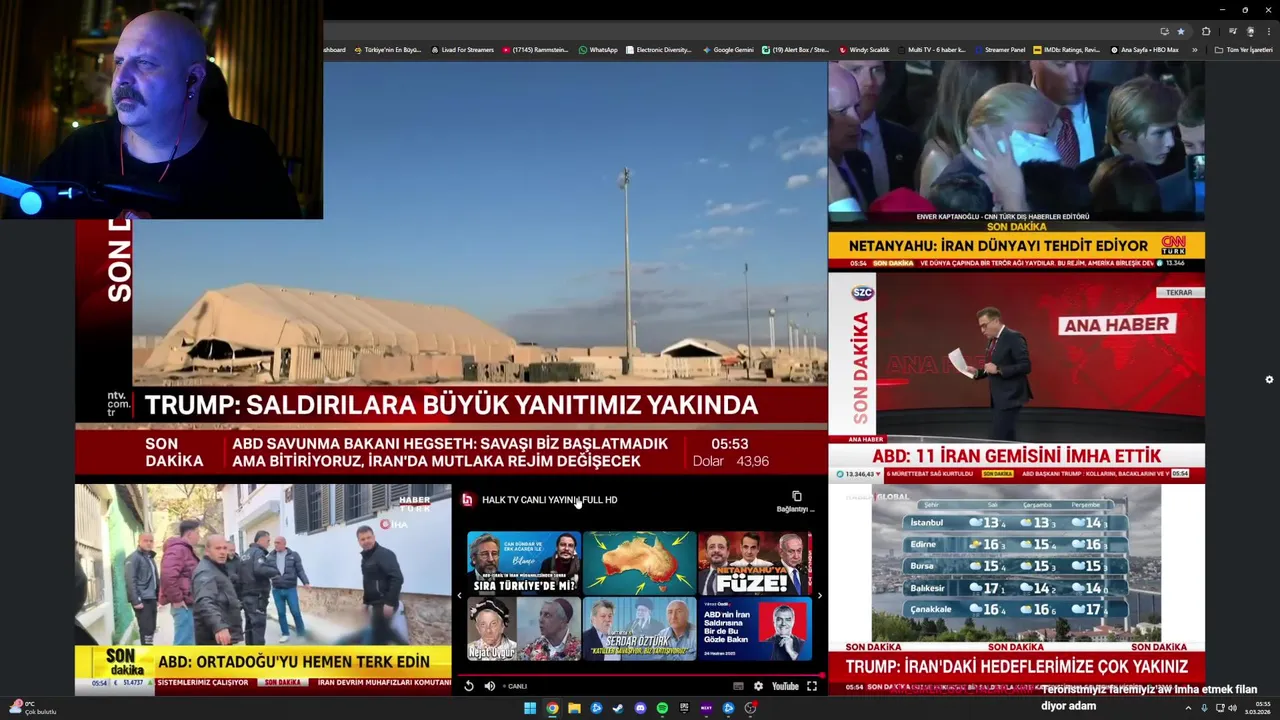Open the Windy: Sıcaklık bookmark

pyautogui.click(x=864, y=49)
